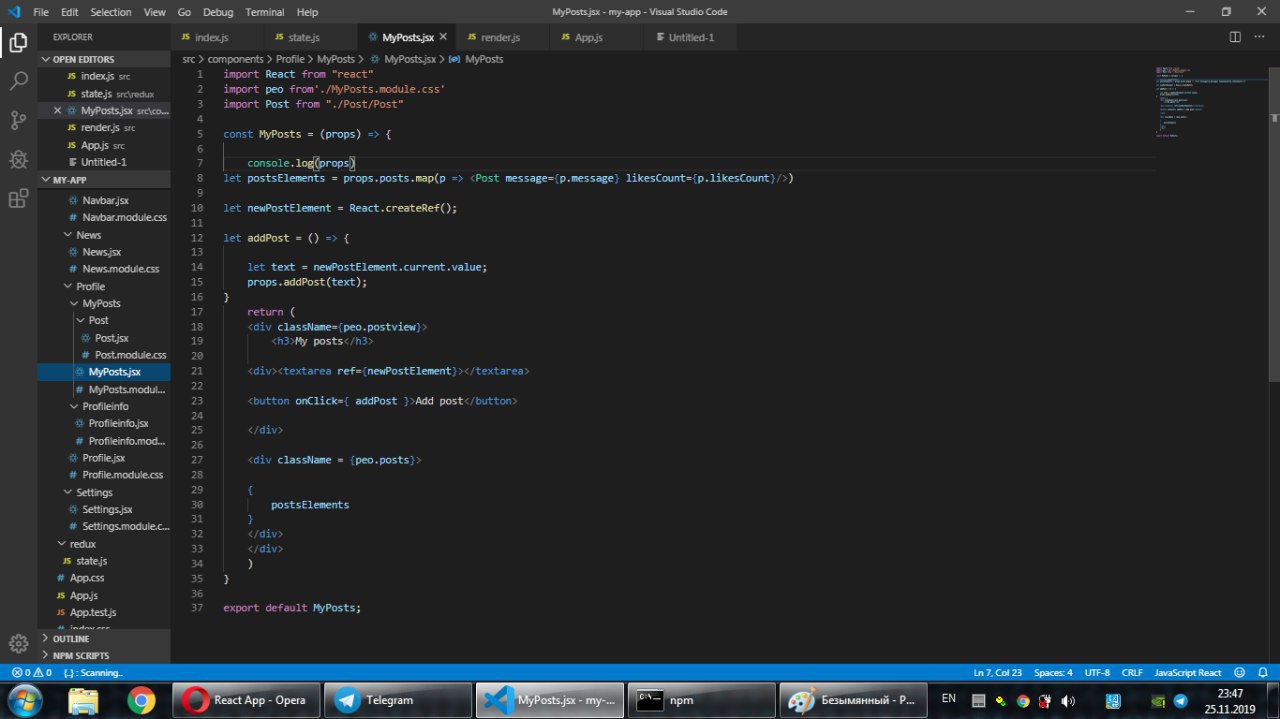The height and width of the screenshot is (719, 1280).
Task: Expand the Outline section
Action: pos(70,639)
